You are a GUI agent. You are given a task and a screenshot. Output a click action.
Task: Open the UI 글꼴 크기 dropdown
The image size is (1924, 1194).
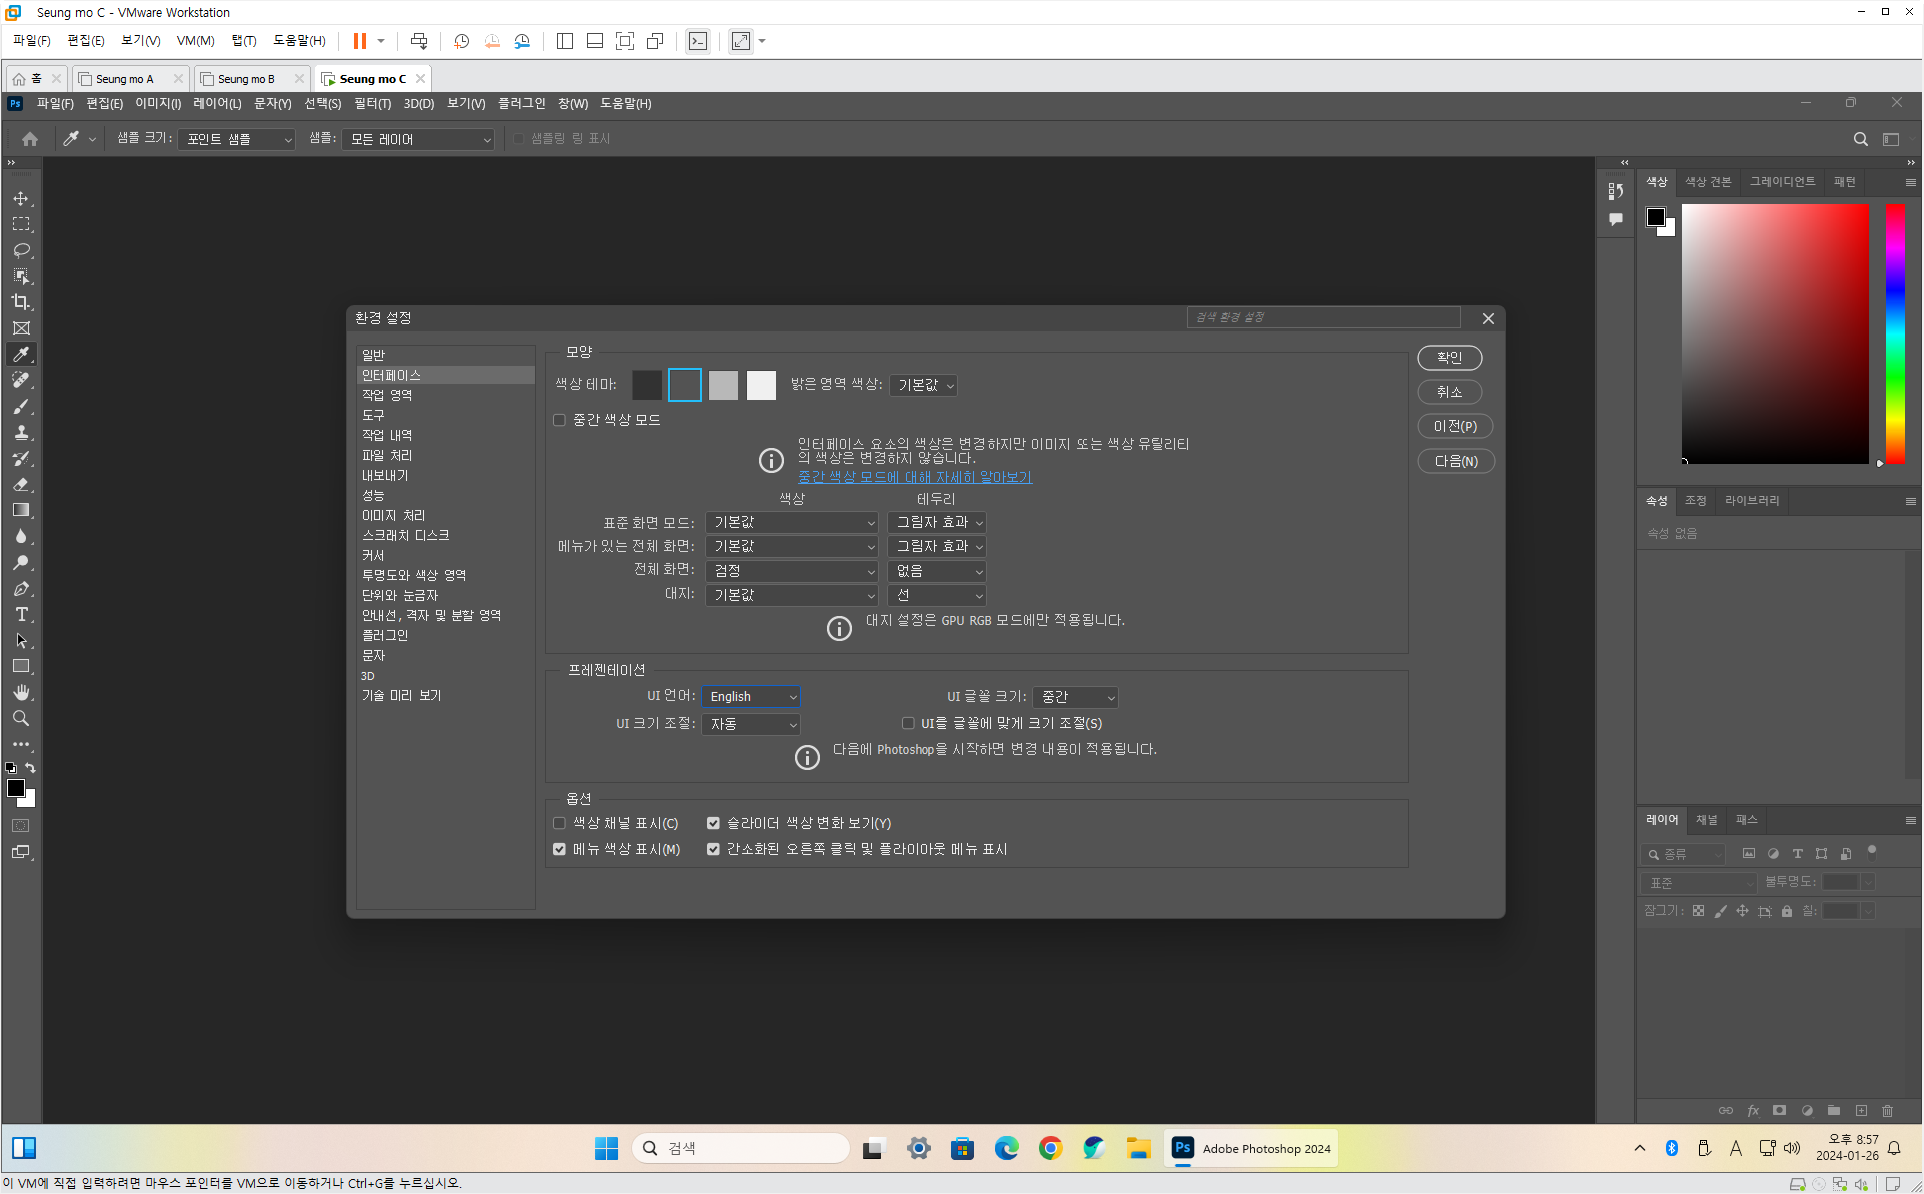(1076, 696)
